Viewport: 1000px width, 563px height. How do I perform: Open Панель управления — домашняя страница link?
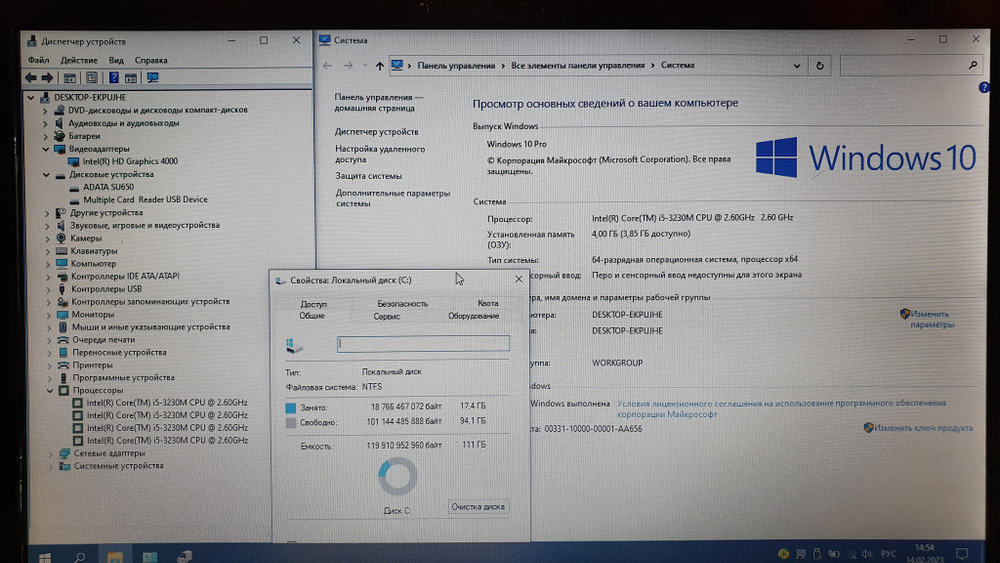(378, 103)
